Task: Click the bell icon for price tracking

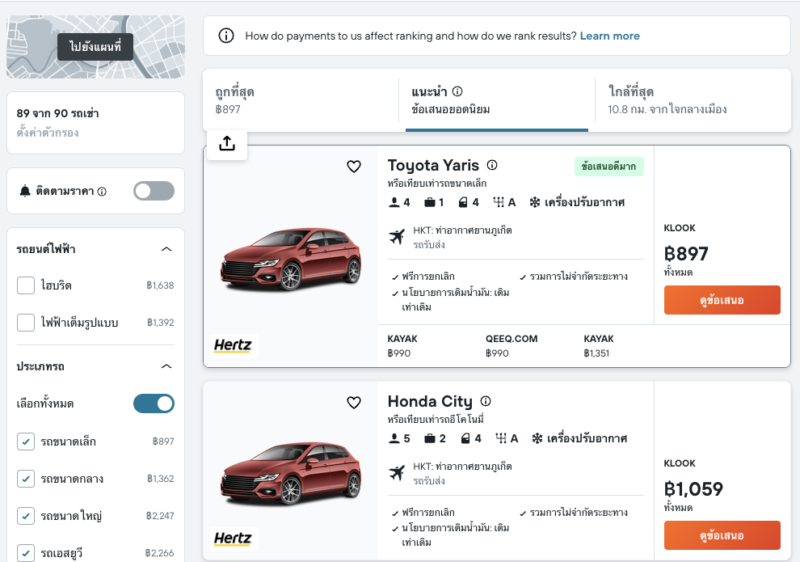Action: 24,191
